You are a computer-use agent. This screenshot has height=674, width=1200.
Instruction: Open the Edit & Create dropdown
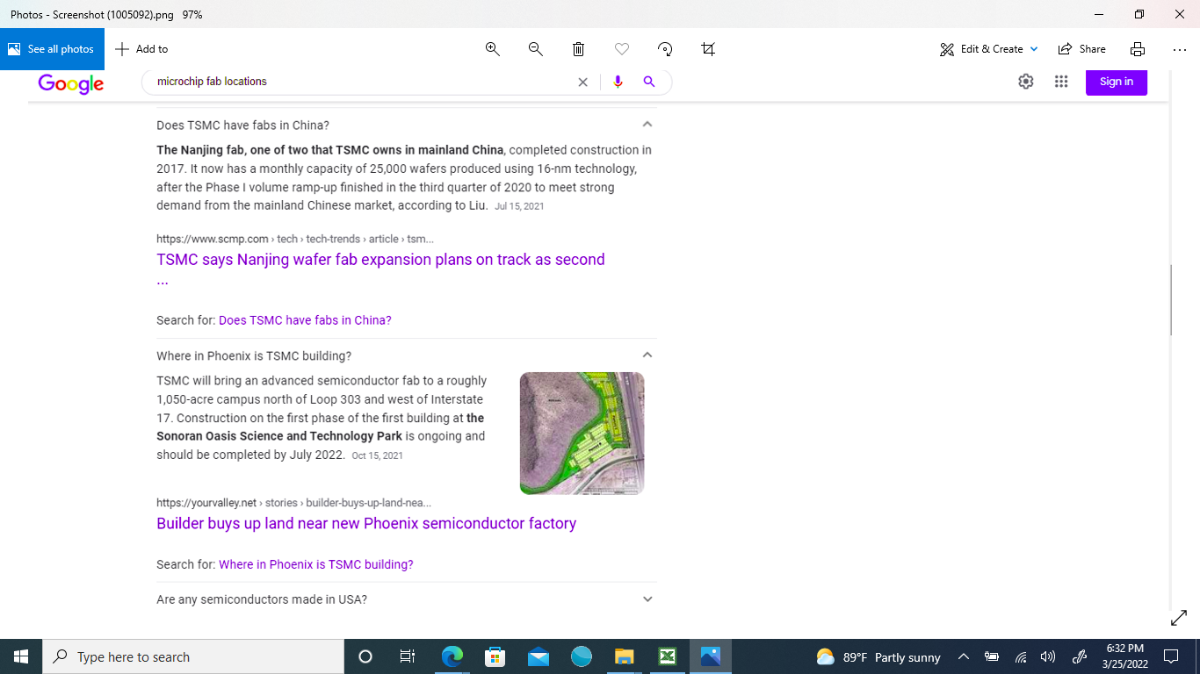tap(989, 49)
